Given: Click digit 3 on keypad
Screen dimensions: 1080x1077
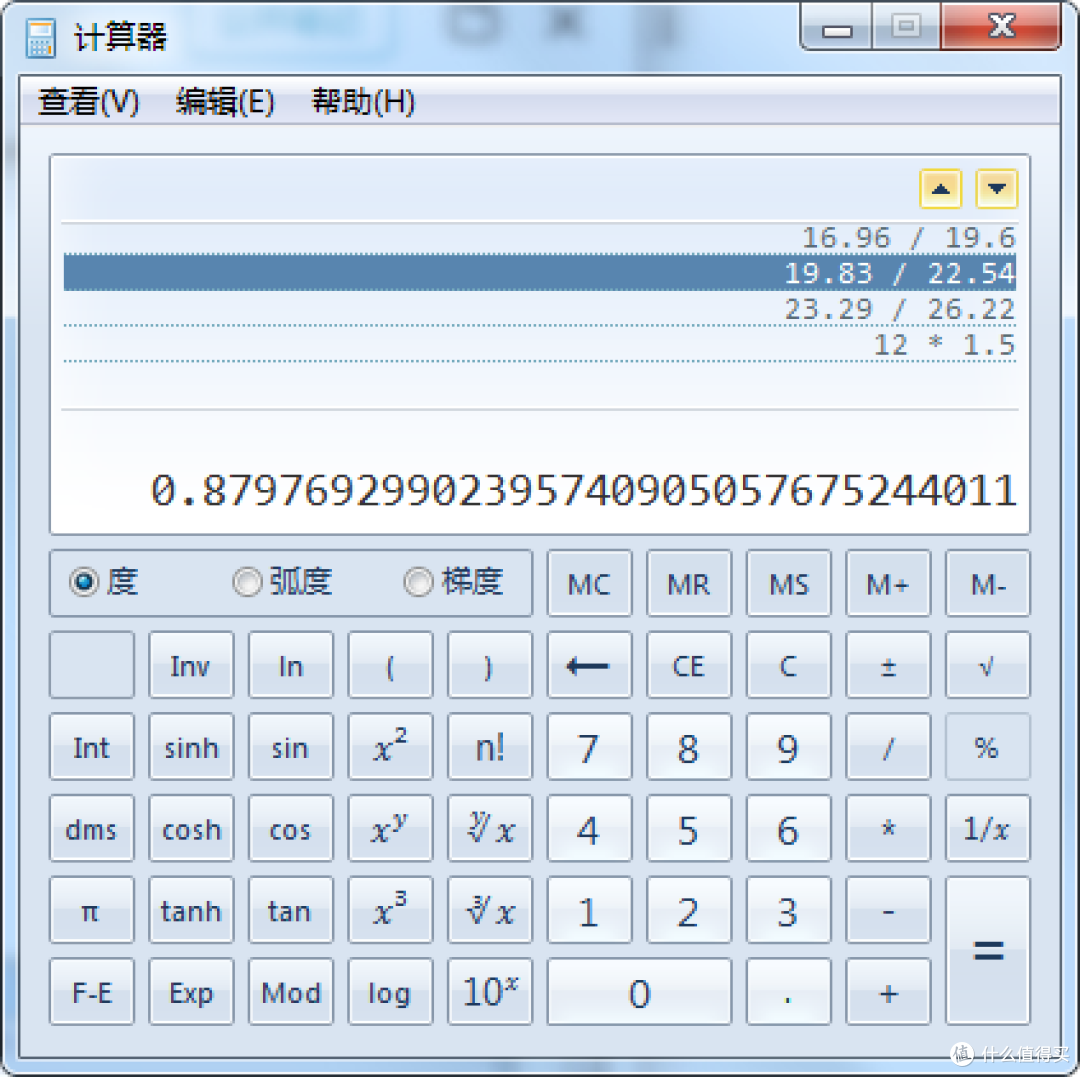Looking at the screenshot, I should click(x=789, y=910).
